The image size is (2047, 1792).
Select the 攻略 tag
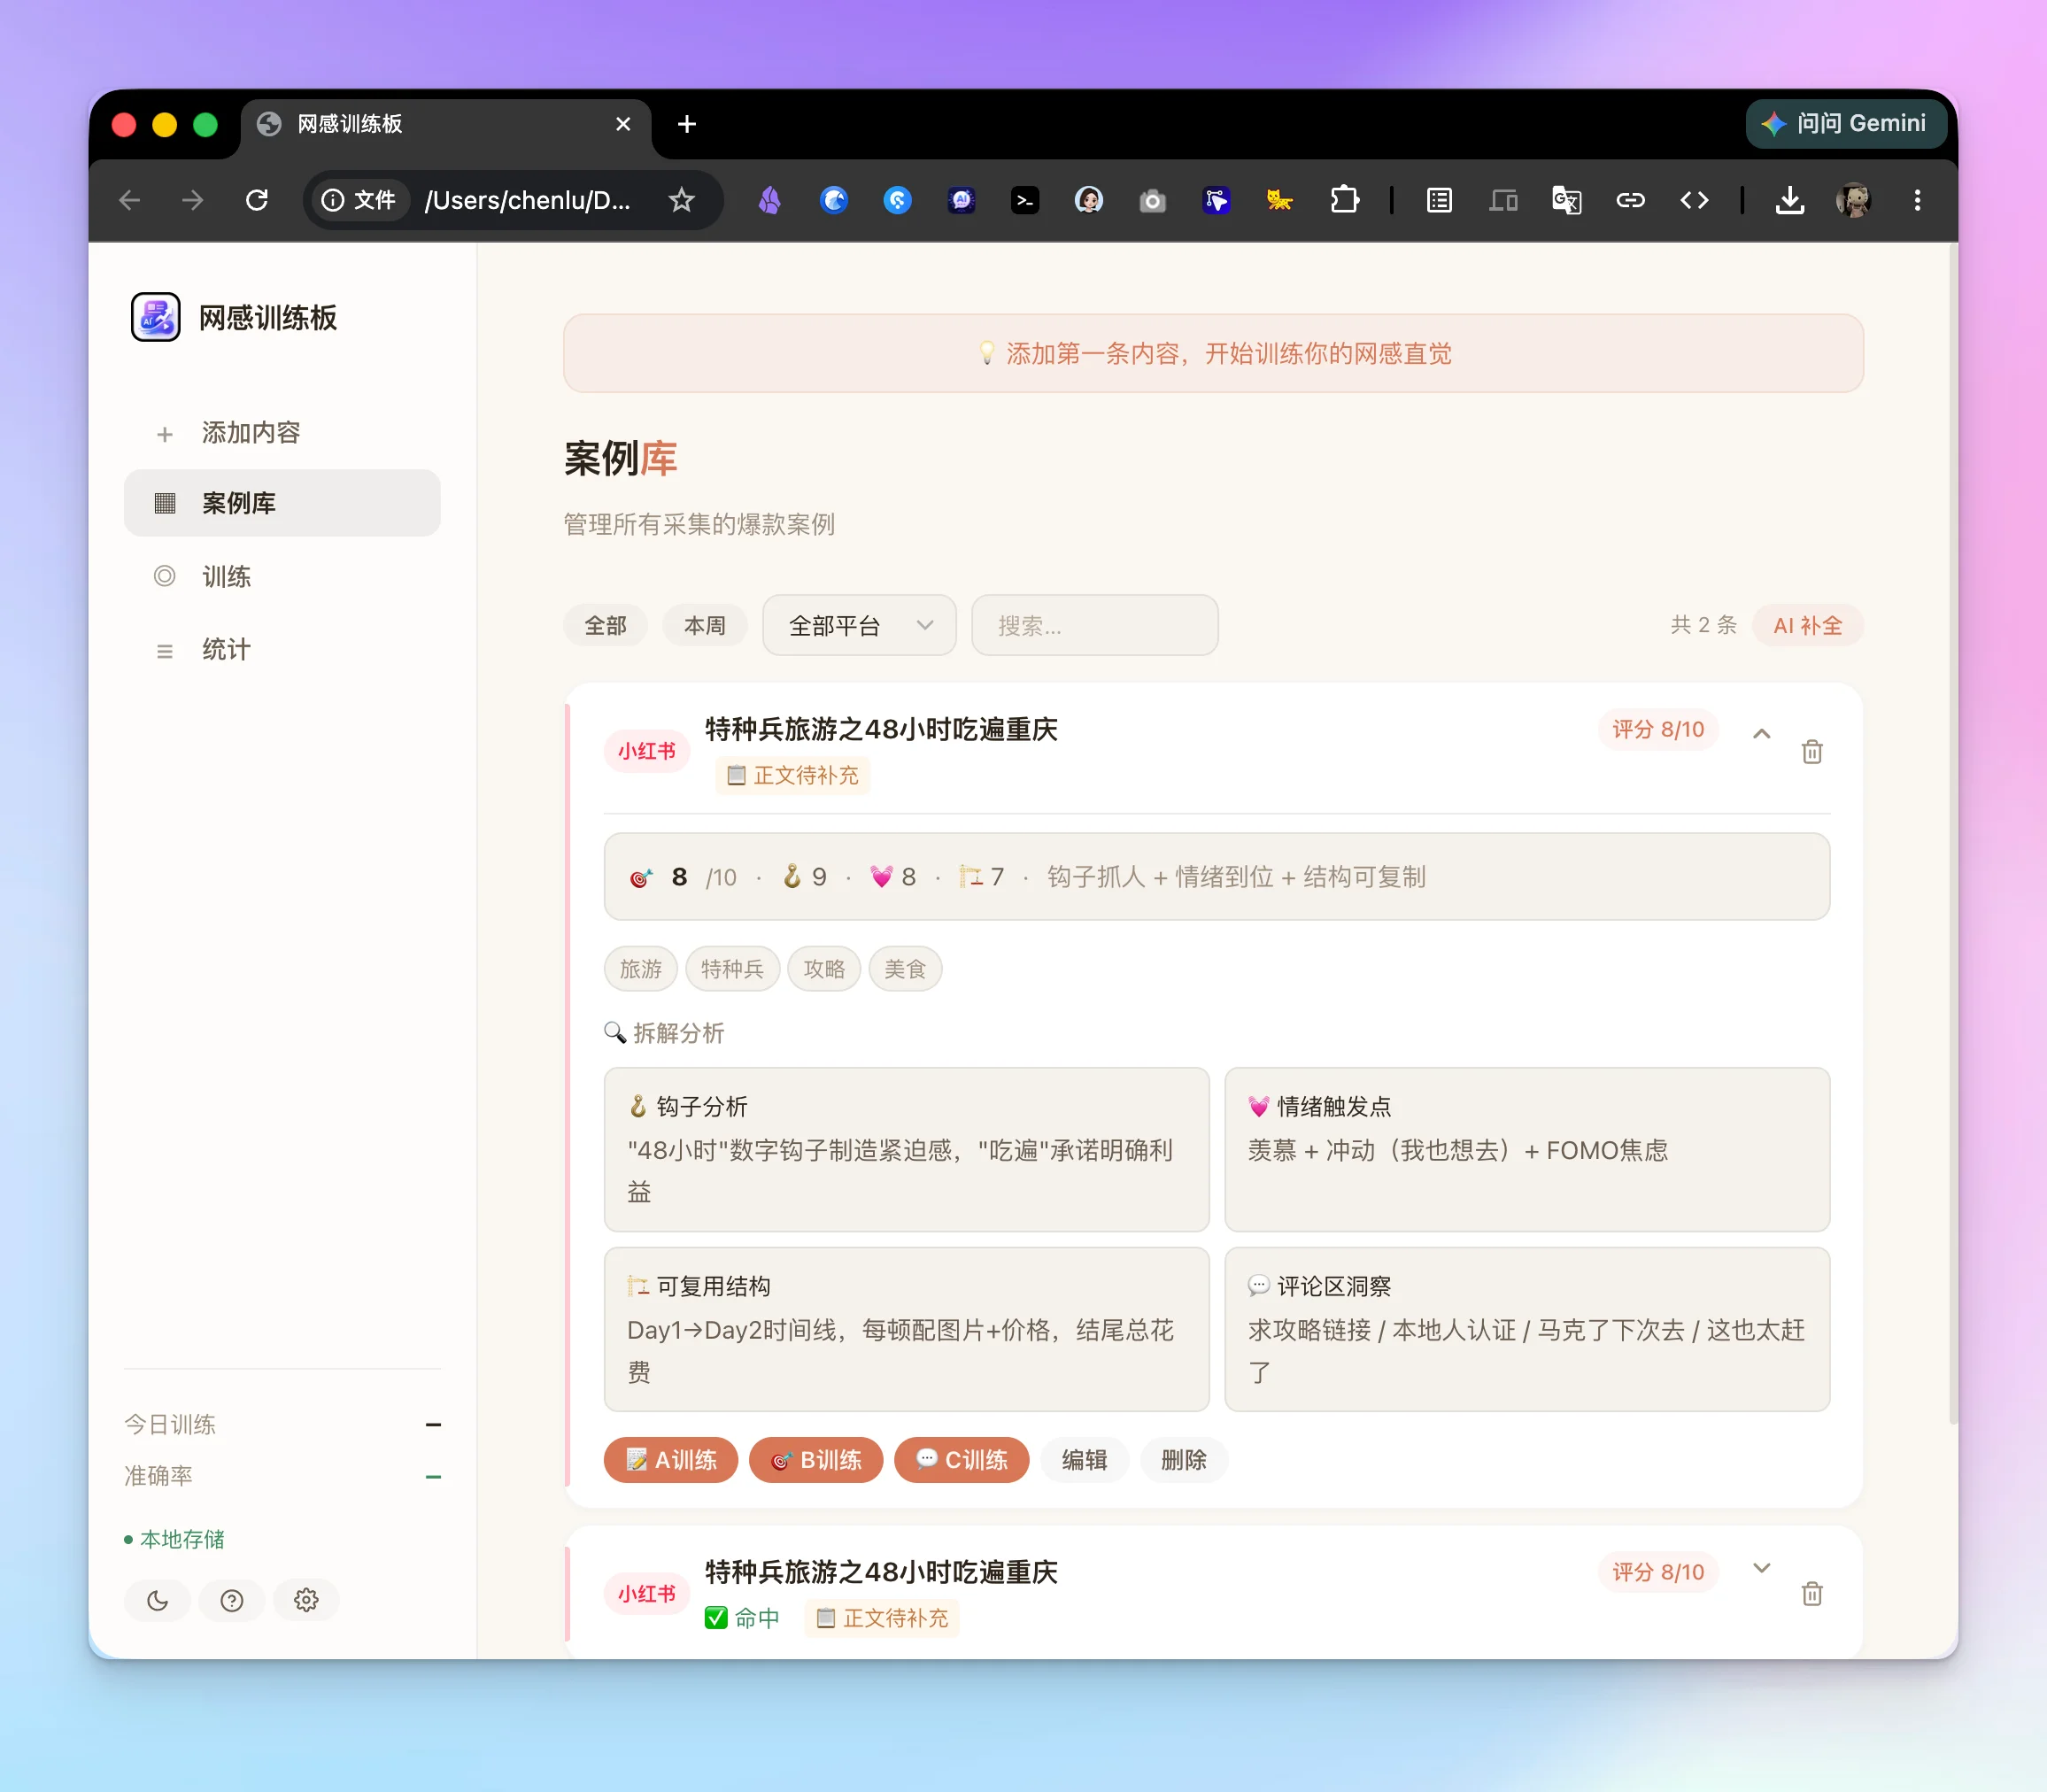[x=824, y=969]
